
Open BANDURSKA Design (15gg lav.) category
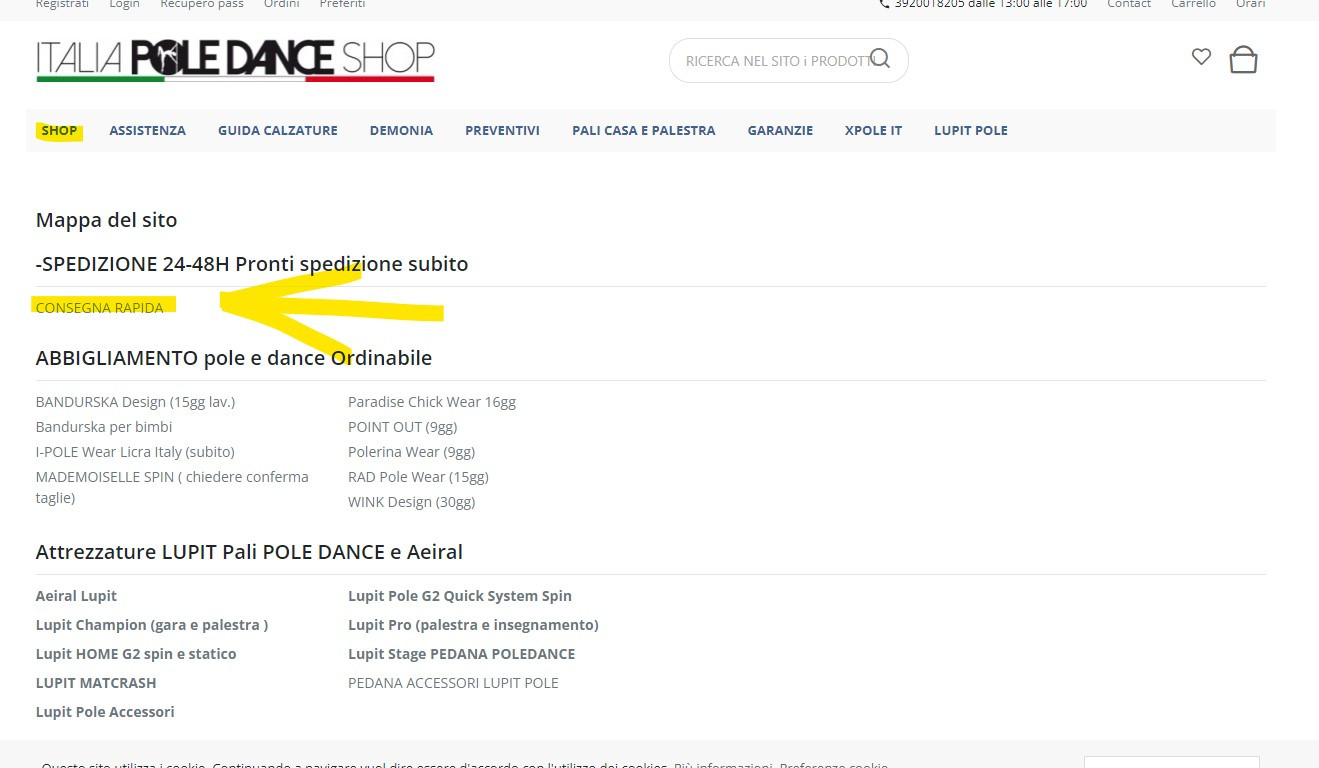point(135,402)
